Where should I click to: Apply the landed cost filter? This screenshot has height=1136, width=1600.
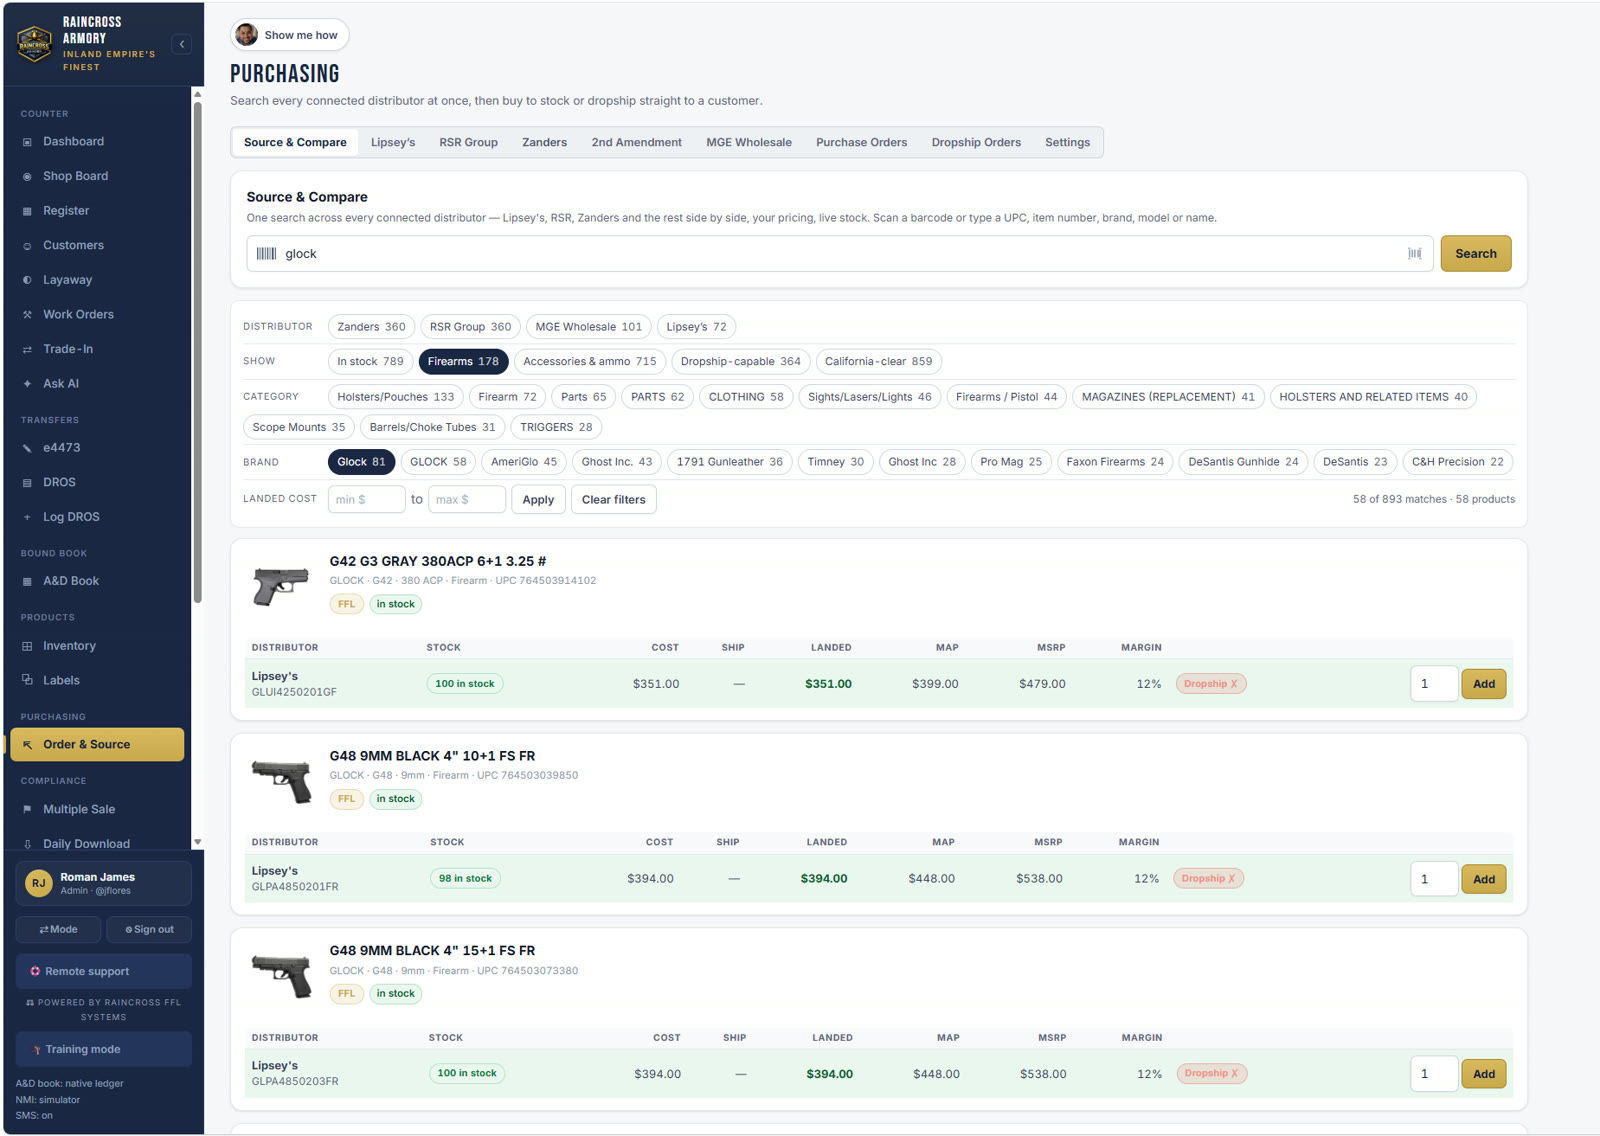(x=538, y=499)
